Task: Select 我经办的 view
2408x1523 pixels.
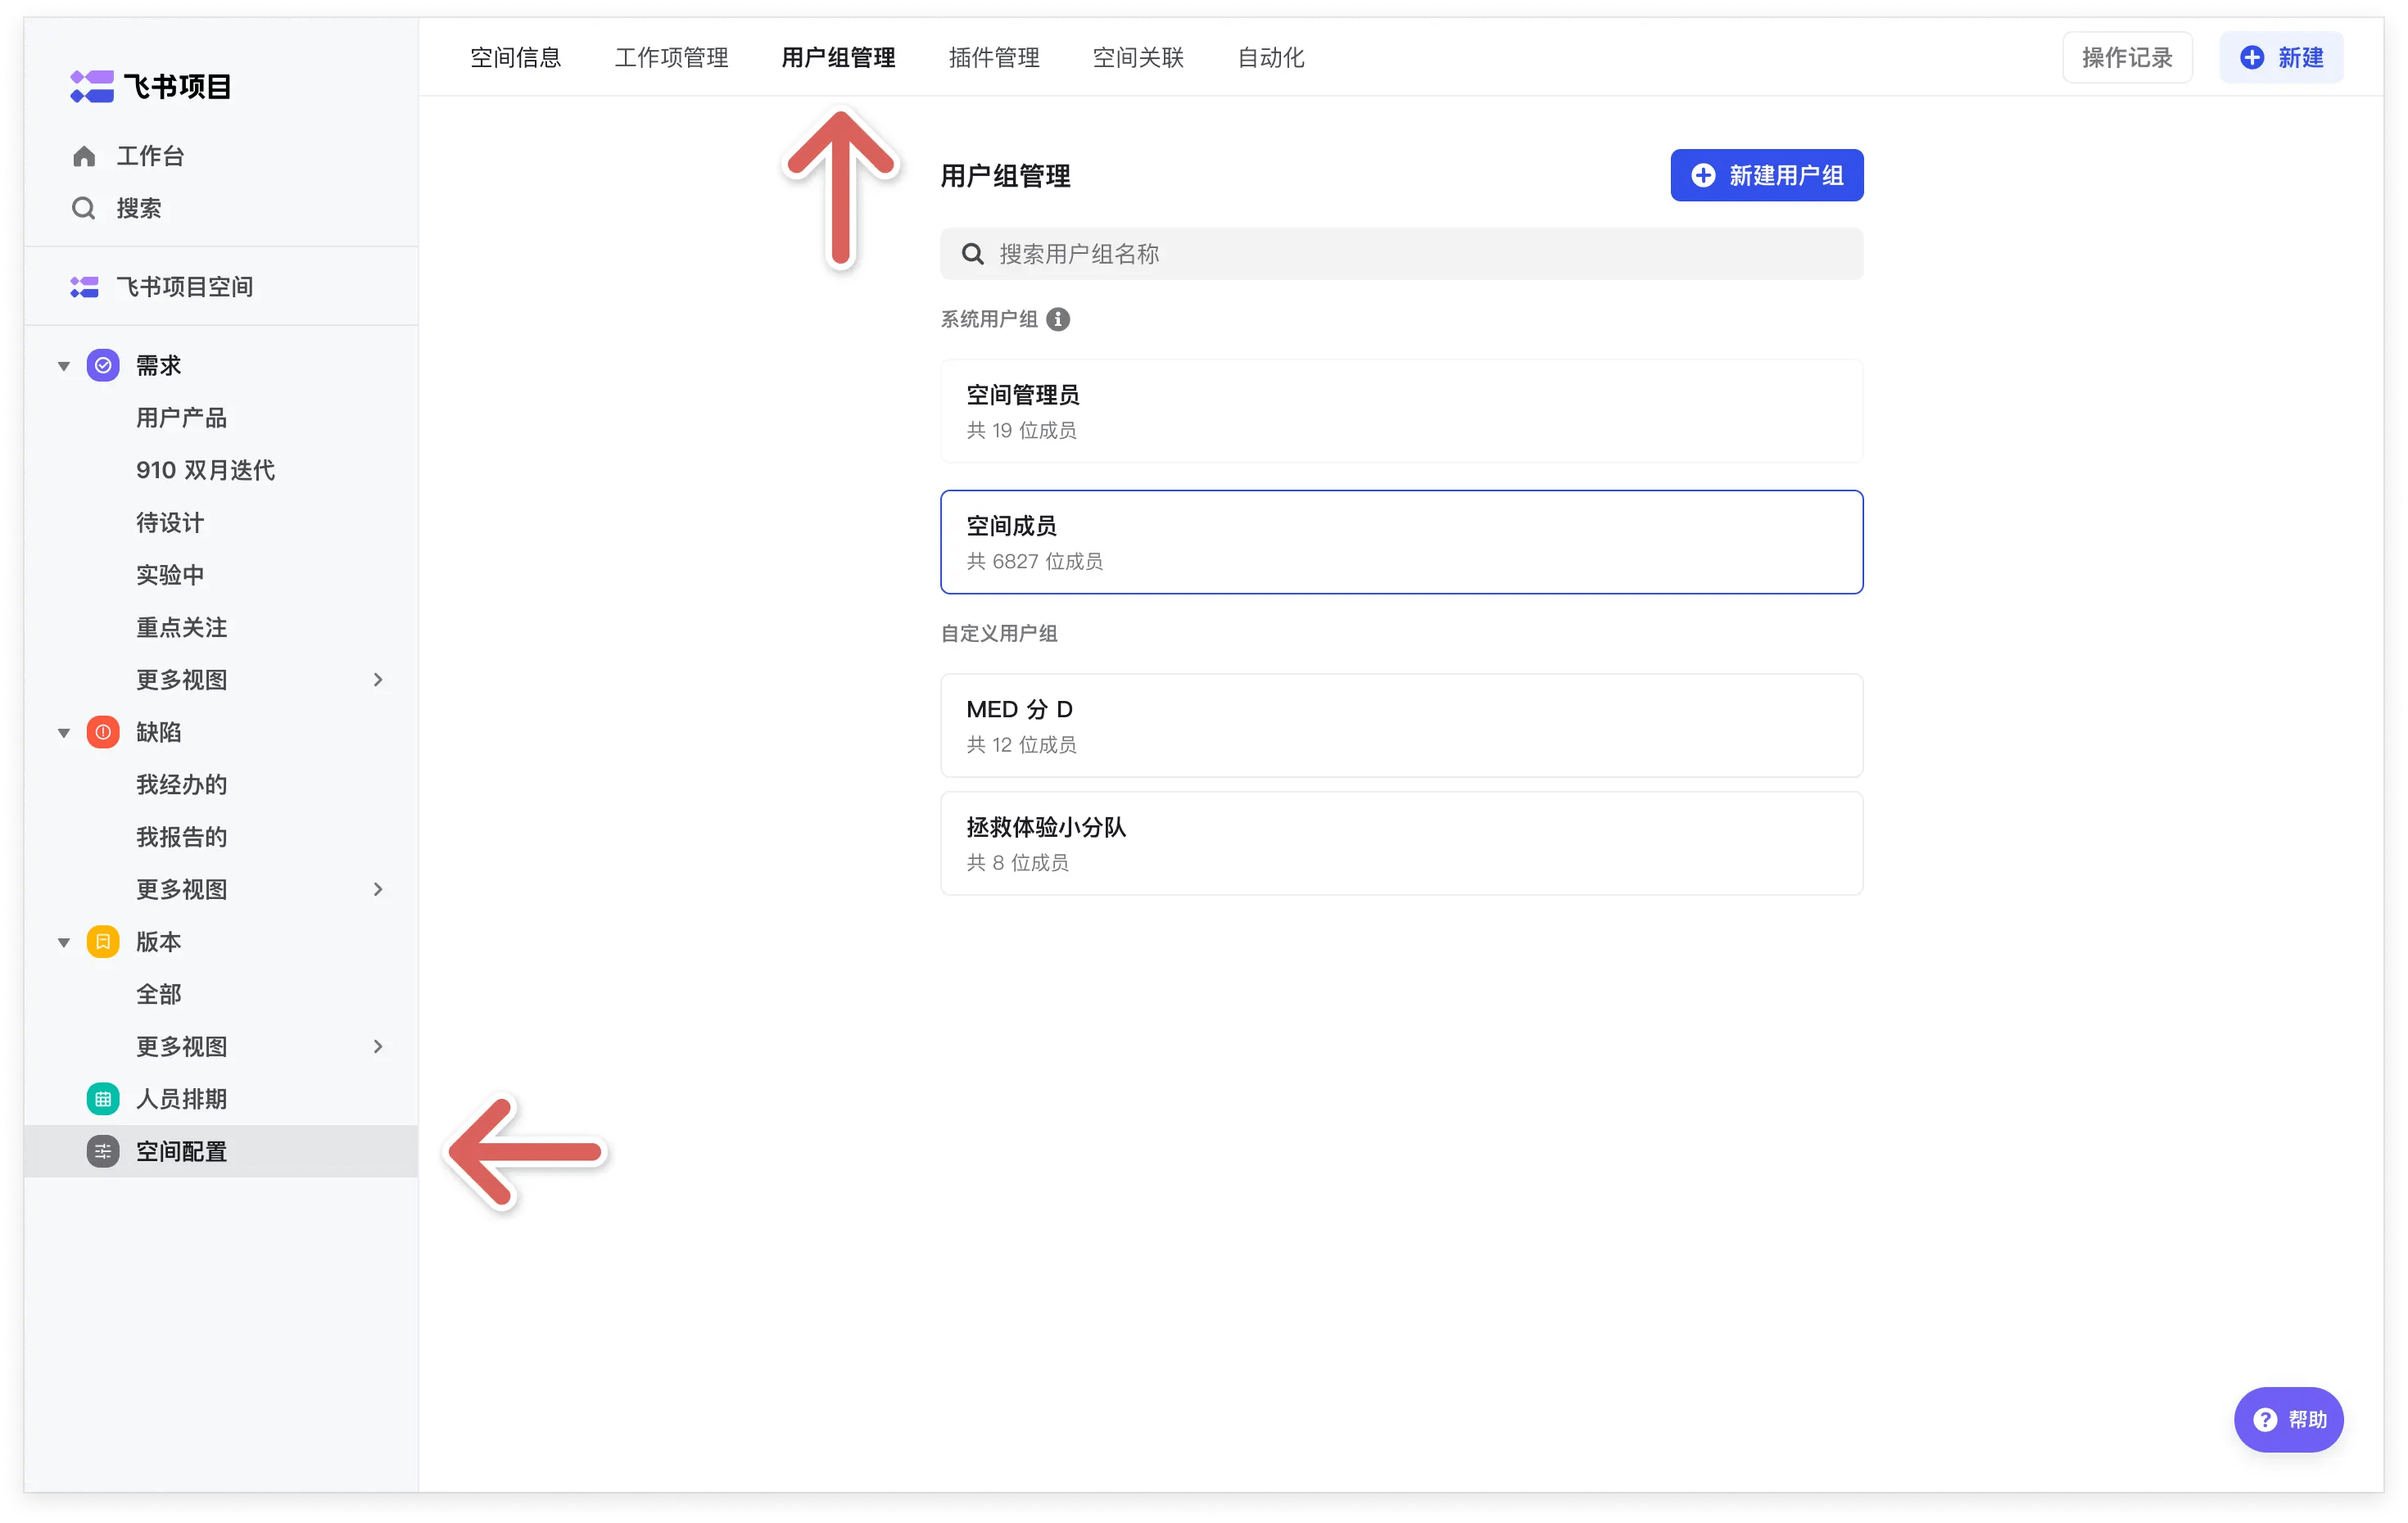Action: click(181, 785)
